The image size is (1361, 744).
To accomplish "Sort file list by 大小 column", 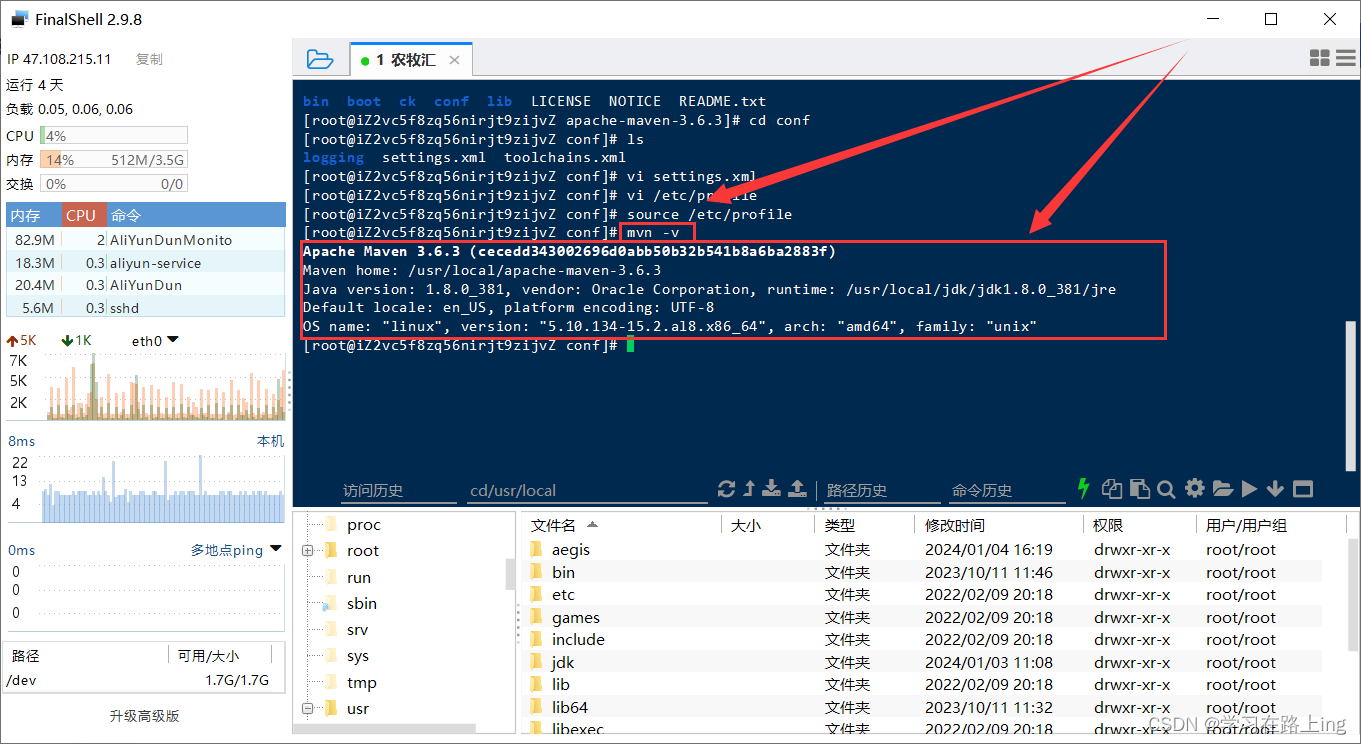I will [767, 524].
